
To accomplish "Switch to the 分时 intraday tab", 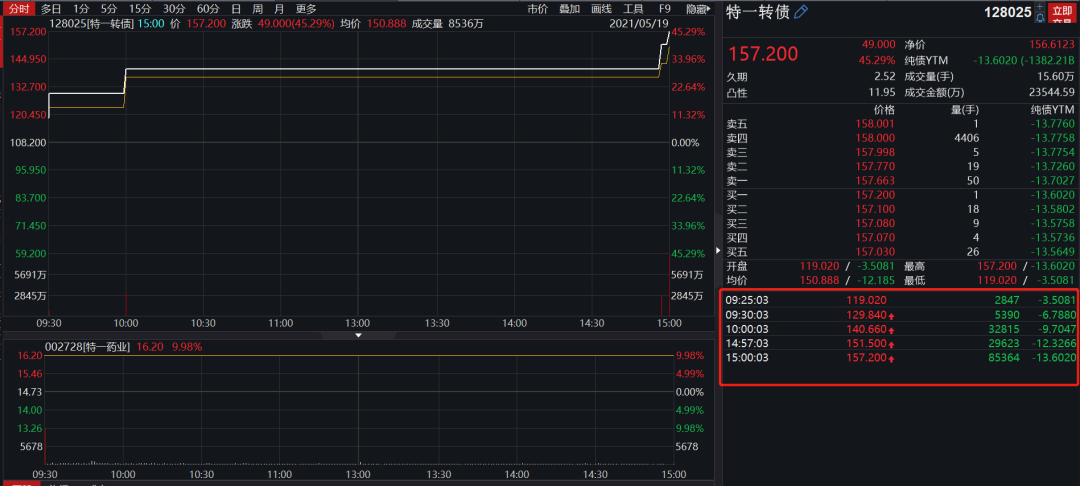I will pos(19,9).
